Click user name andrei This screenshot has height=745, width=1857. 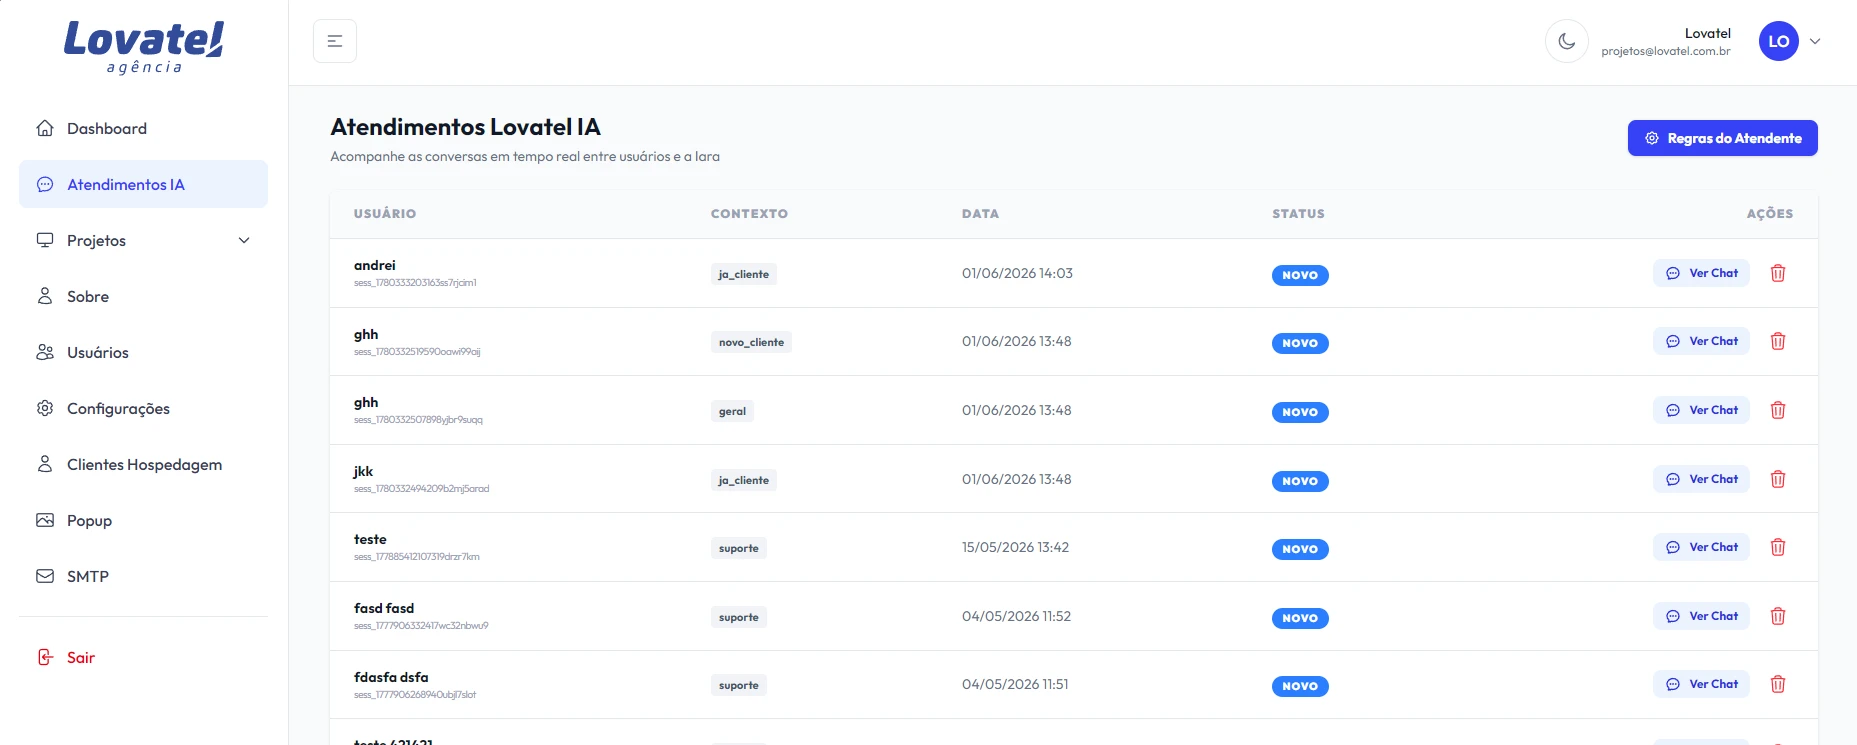(375, 265)
